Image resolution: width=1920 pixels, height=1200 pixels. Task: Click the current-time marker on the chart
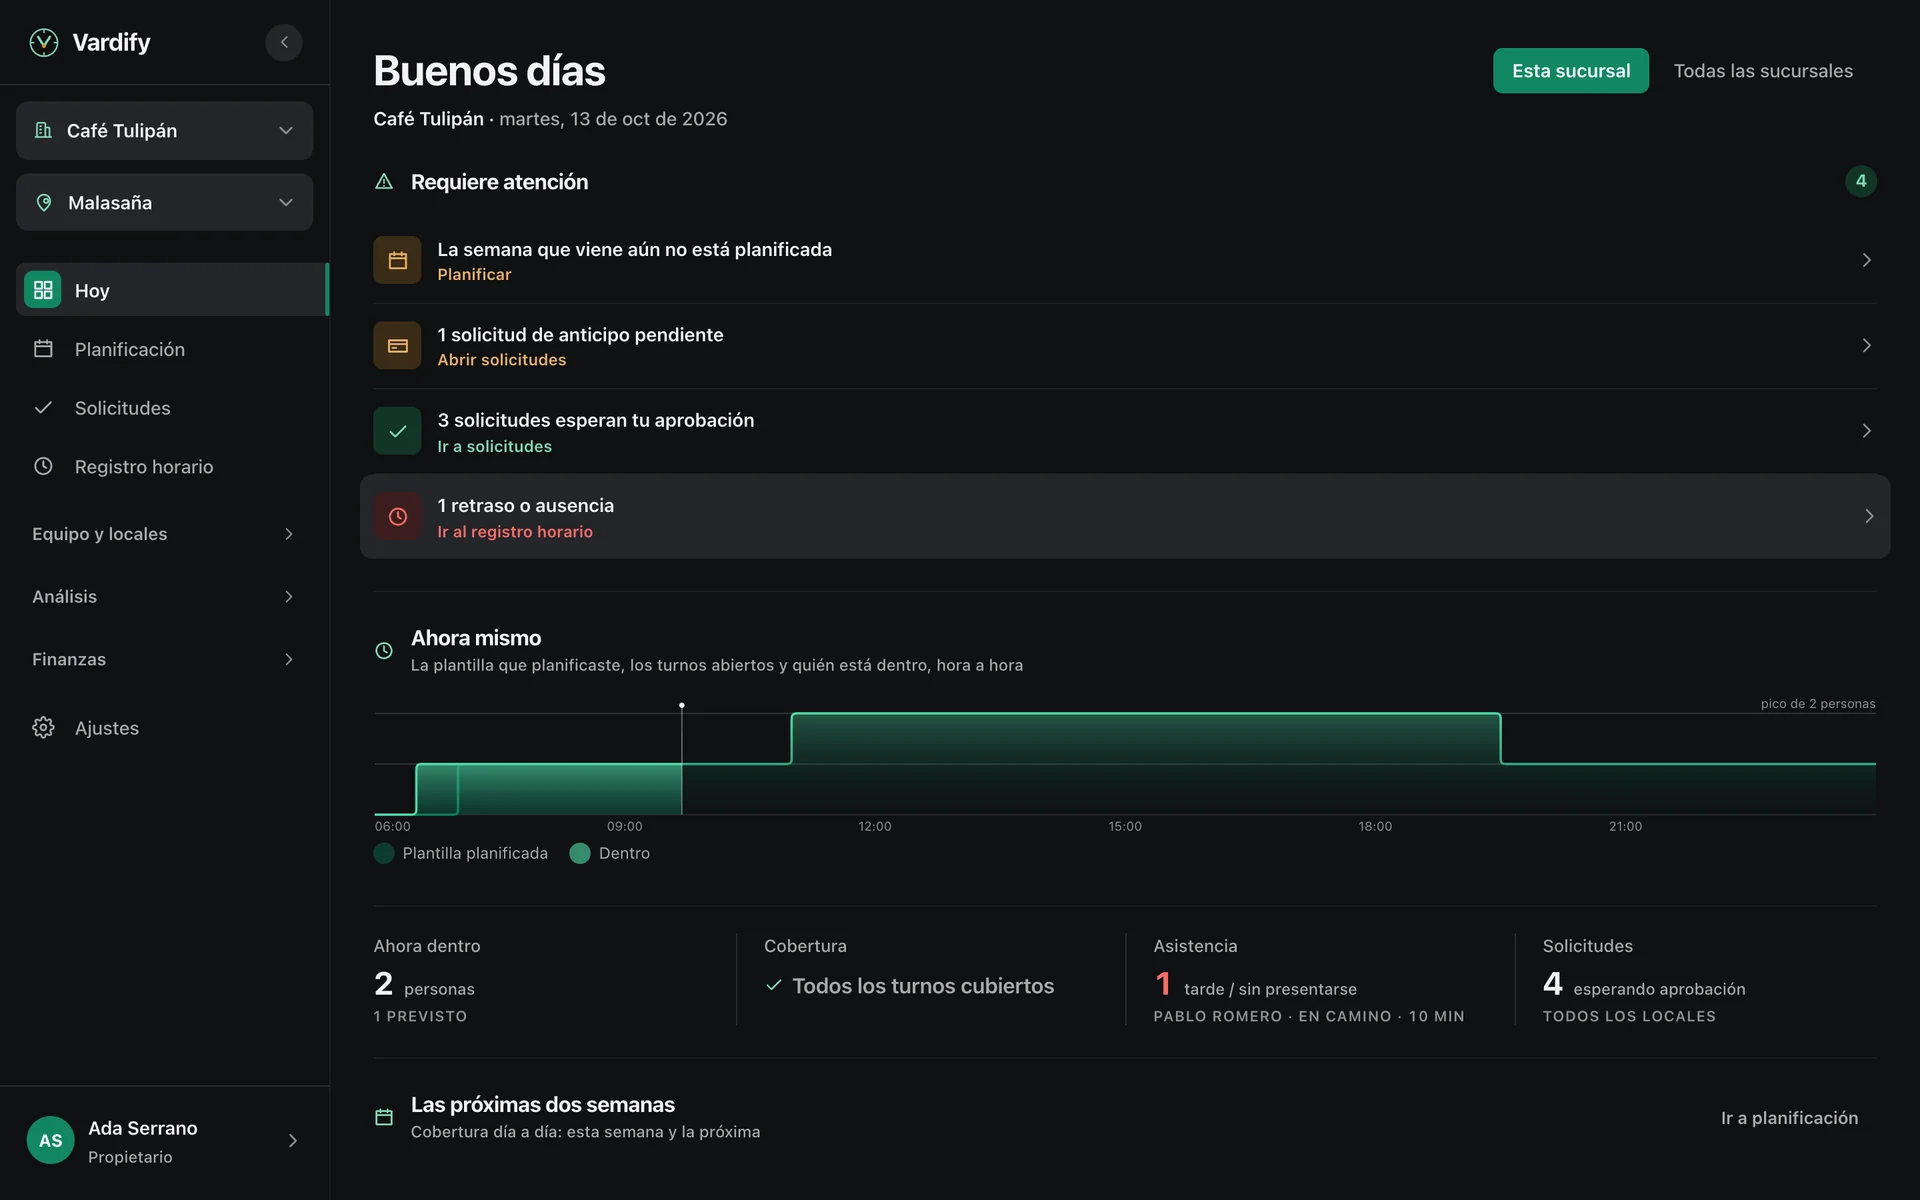(682, 706)
